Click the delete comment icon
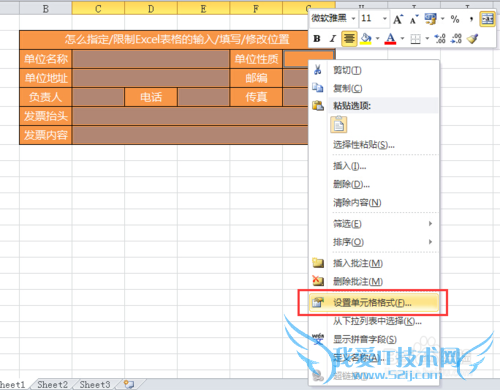The width and height of the screenshot is (500, 390). tap(318, 281)
